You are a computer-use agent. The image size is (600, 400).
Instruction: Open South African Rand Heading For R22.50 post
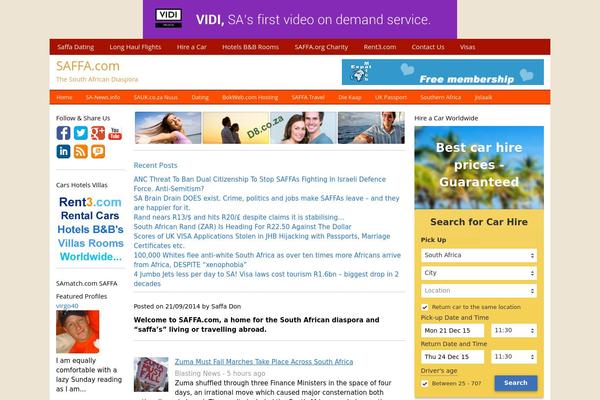[x=242, y=227]
